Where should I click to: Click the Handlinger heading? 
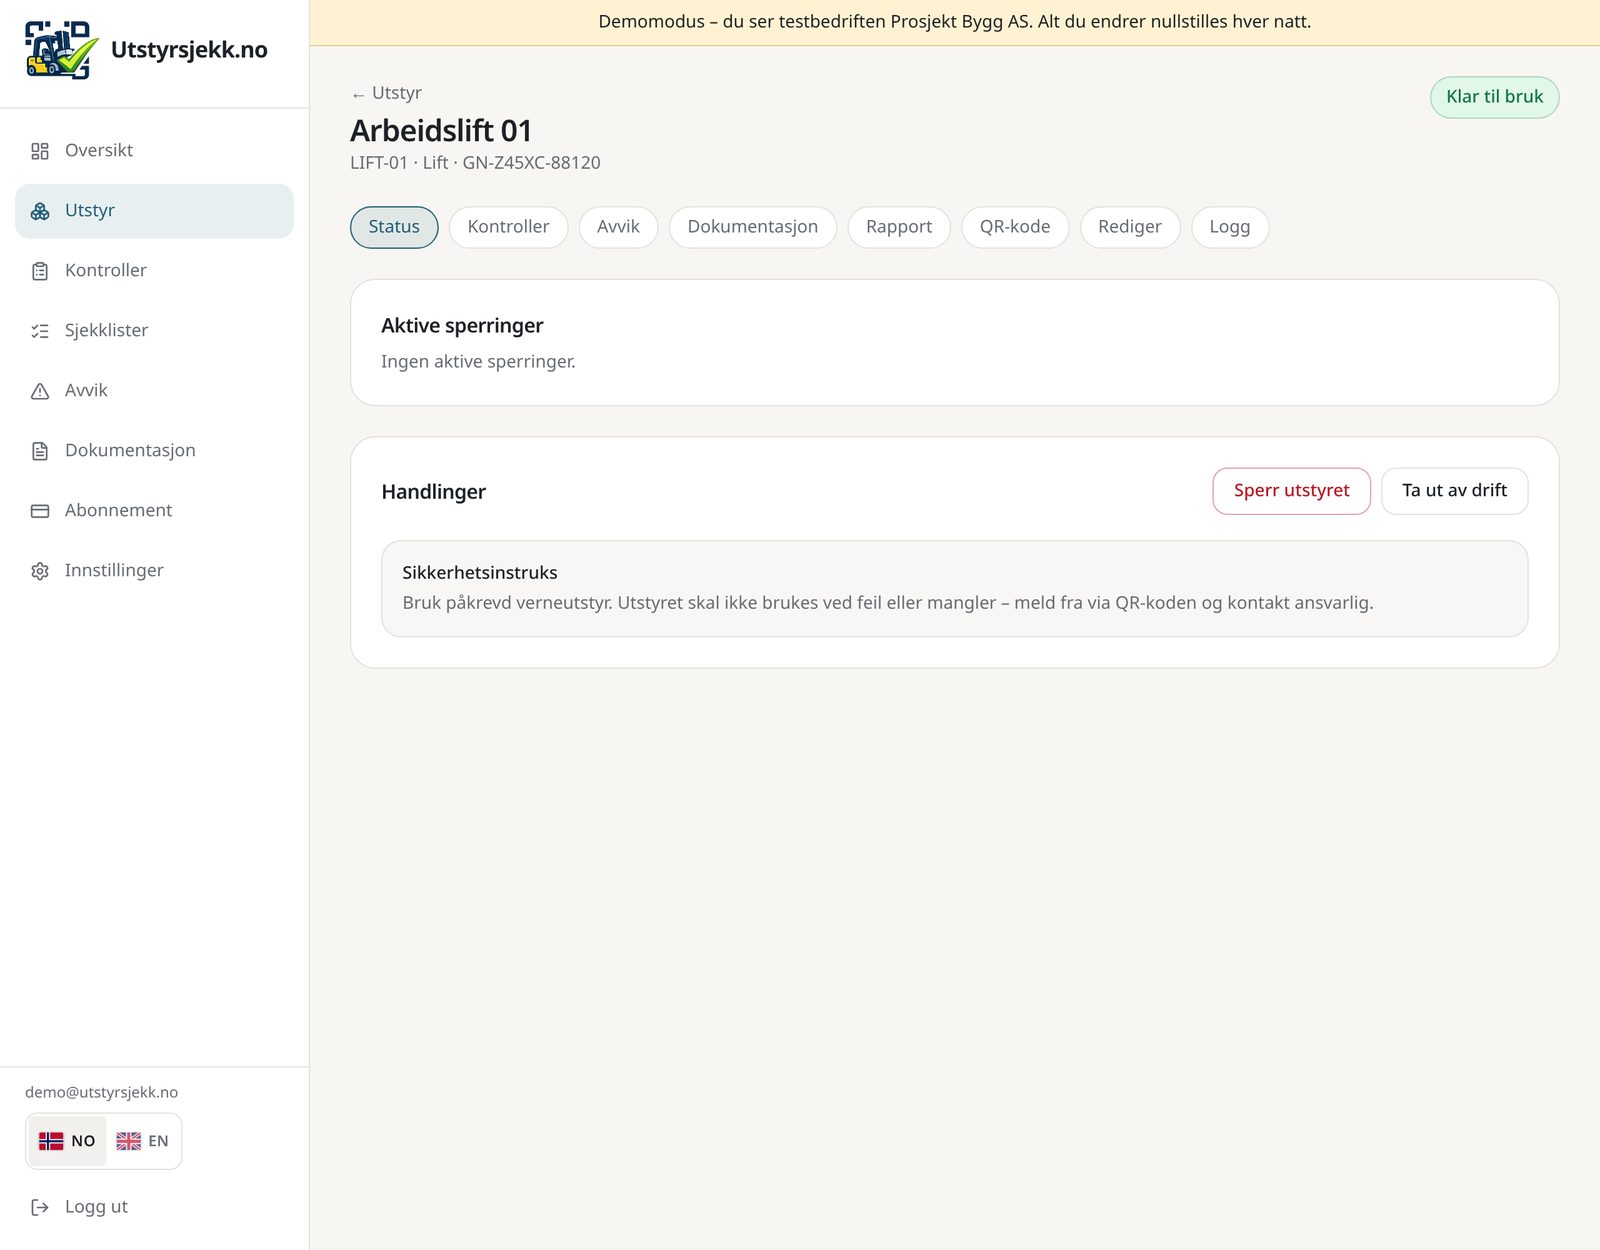coord(433,492)
